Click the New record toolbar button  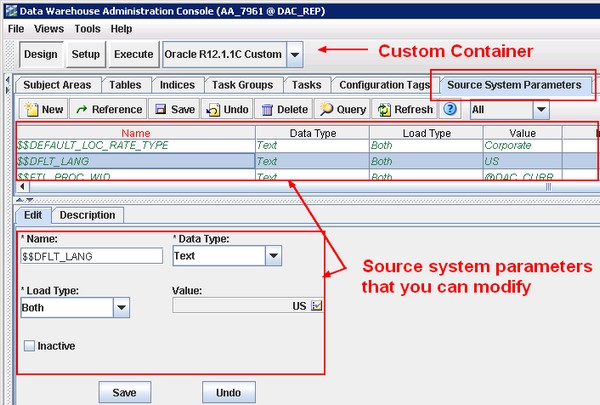(x=43, y=109)
